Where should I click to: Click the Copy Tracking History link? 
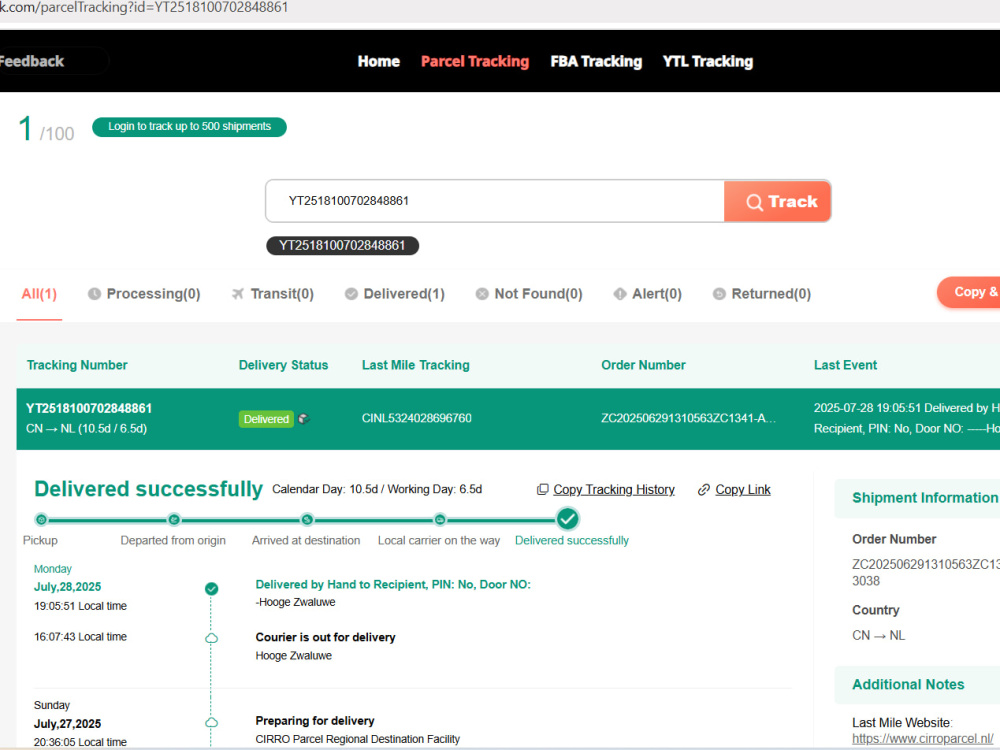pyautogui.click(x=614, y=490)
